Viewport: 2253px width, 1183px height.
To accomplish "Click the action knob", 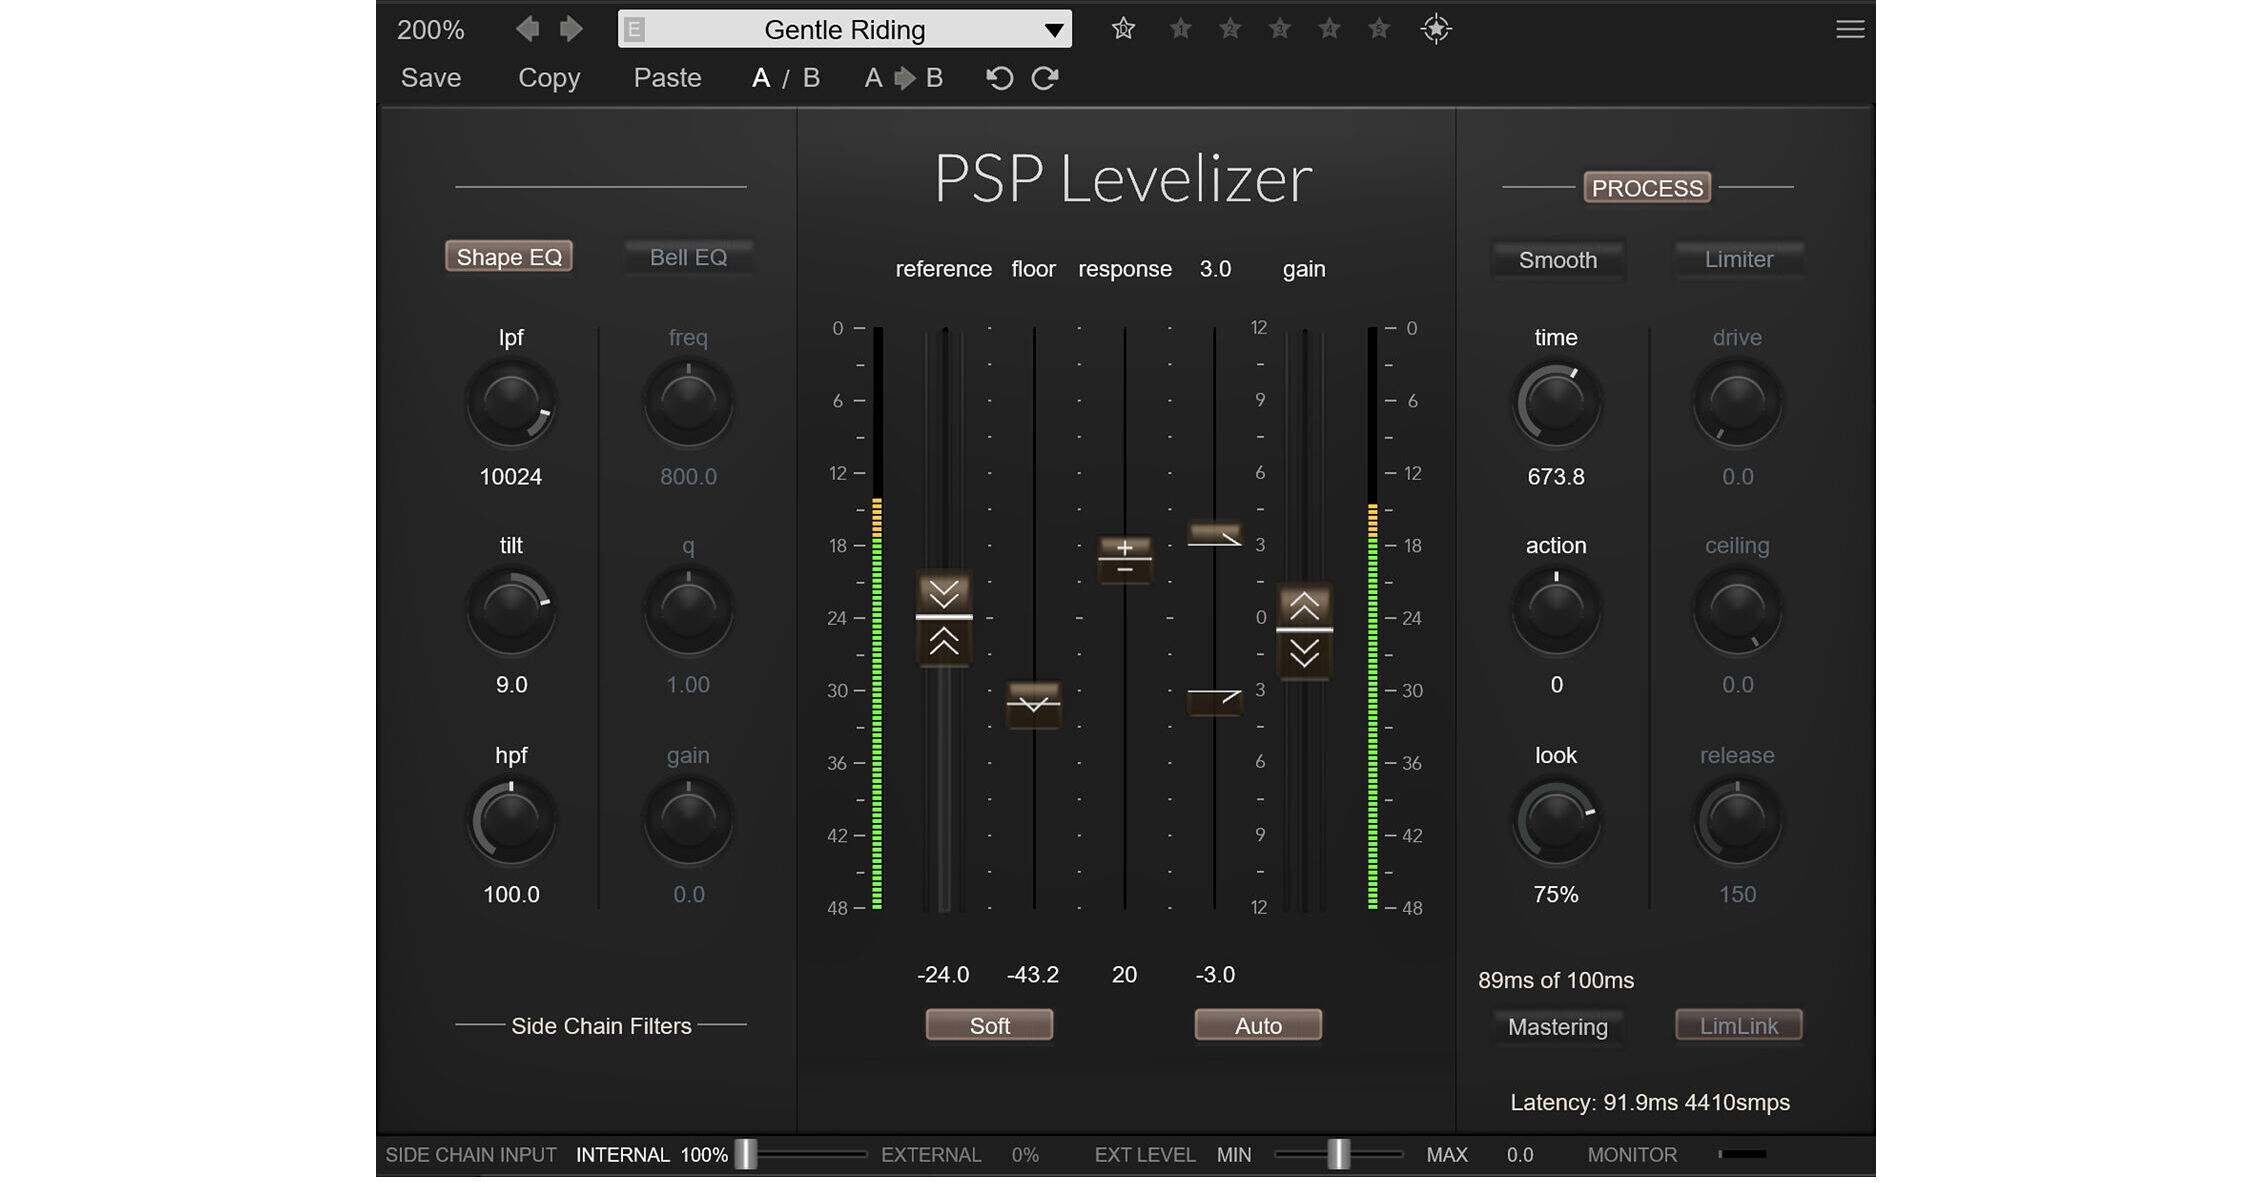I will pos(1556,610).
